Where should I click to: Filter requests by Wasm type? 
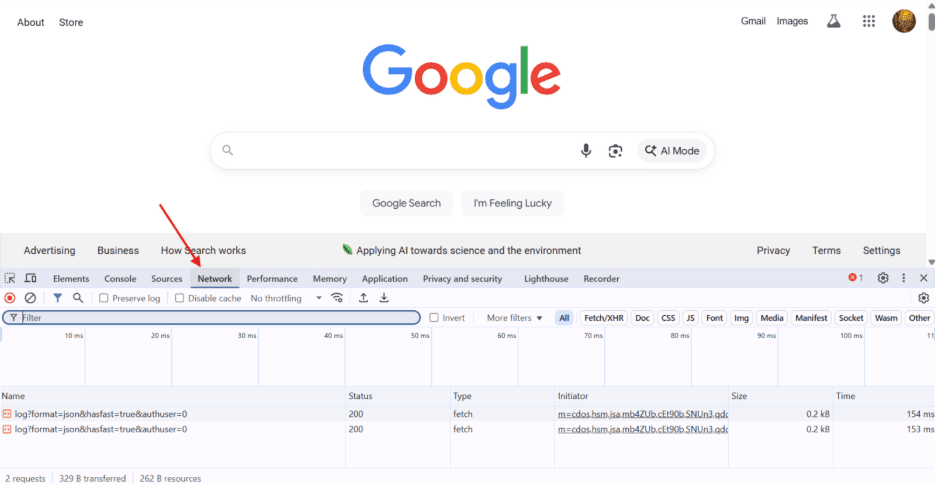tap(886, 318)
